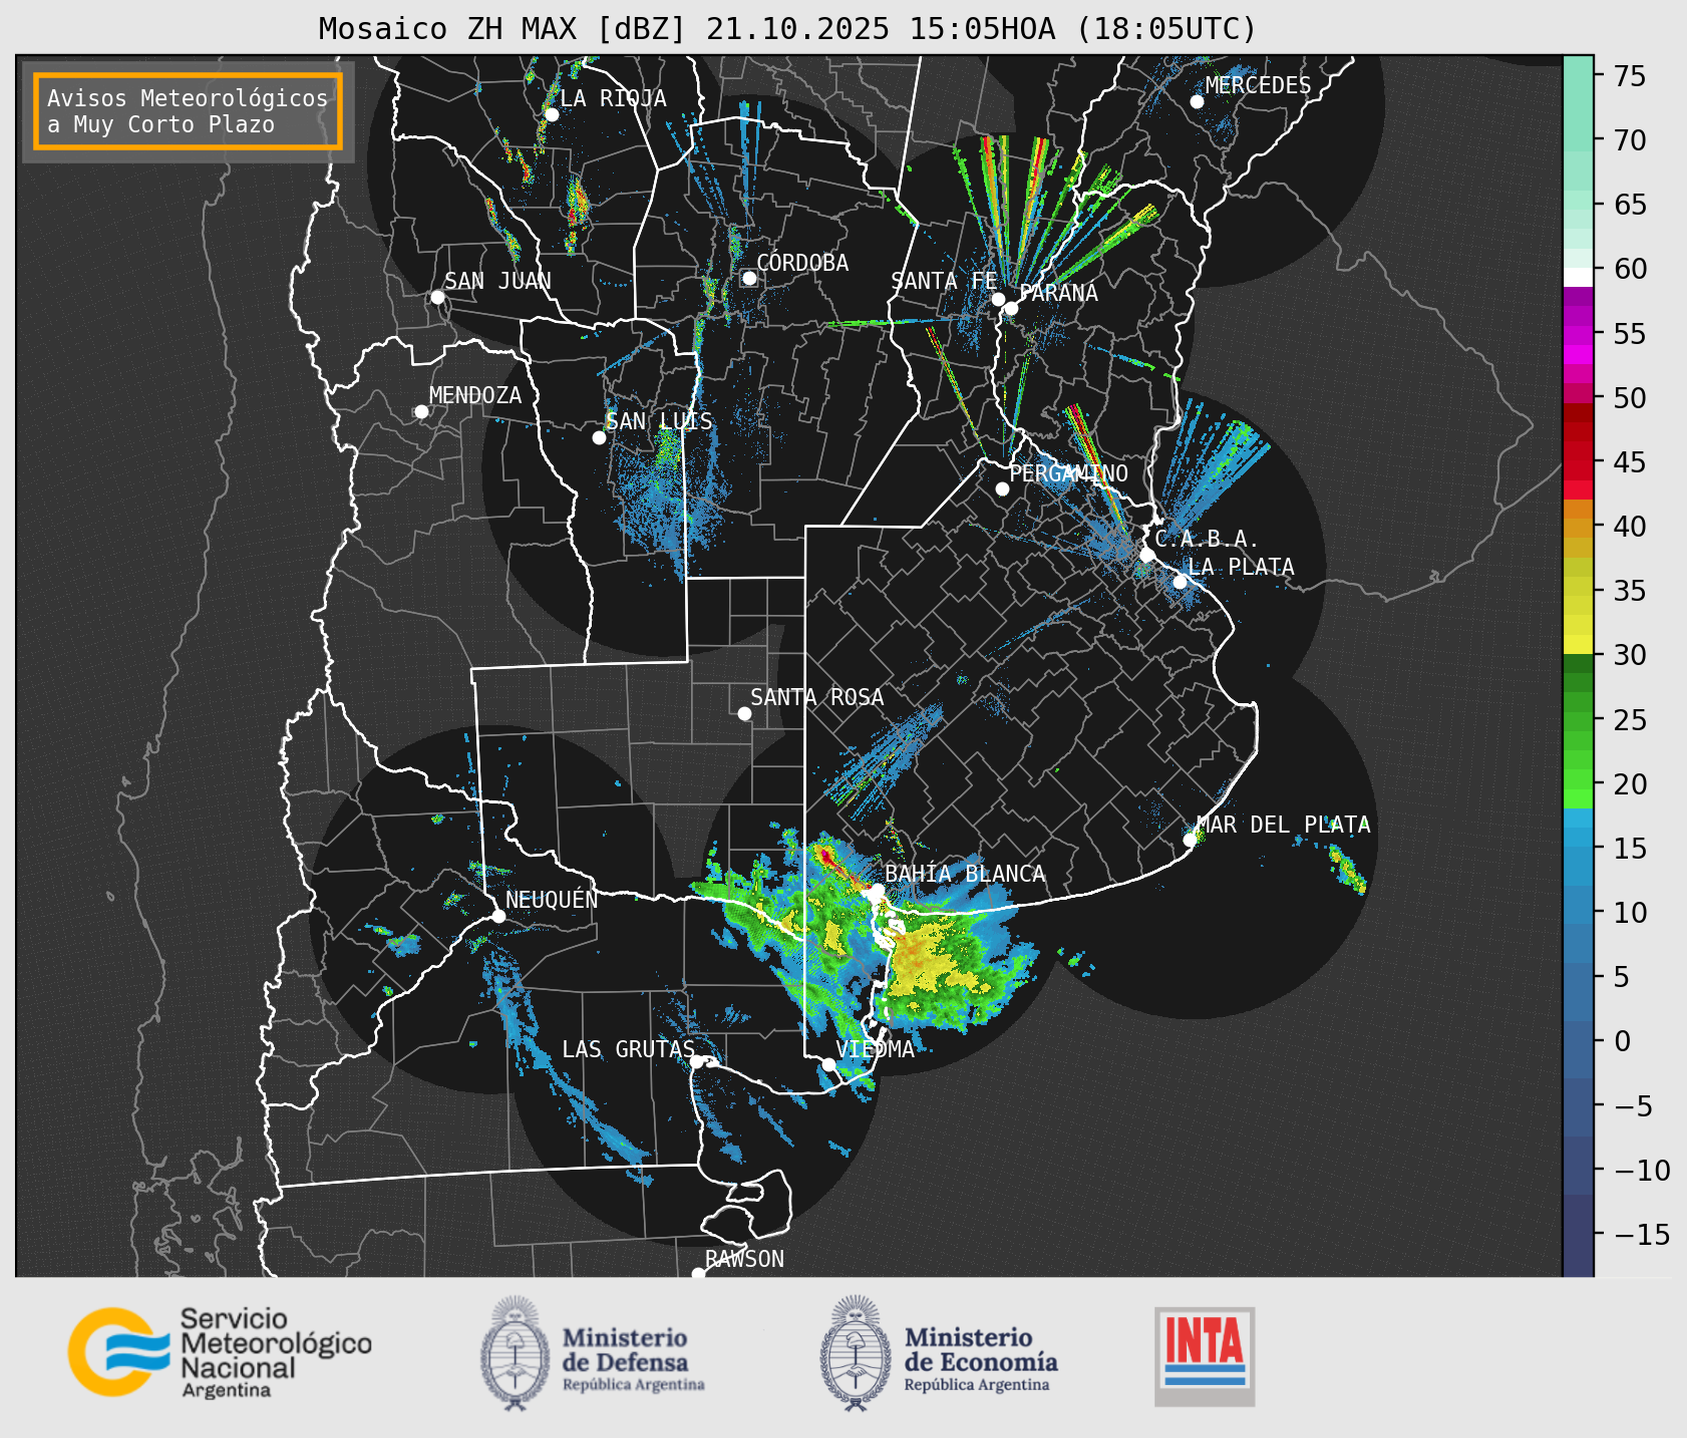
Task: Click the radar echo offshore east of Mar del Plata
Action: [x=1347, y=867]
